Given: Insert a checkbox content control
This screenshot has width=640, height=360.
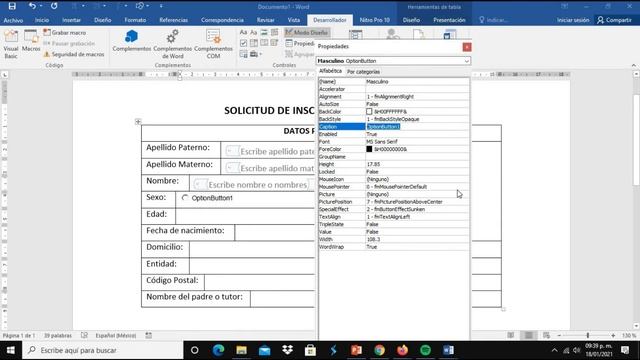Looking at the screenshot, I should click(243, 43).
